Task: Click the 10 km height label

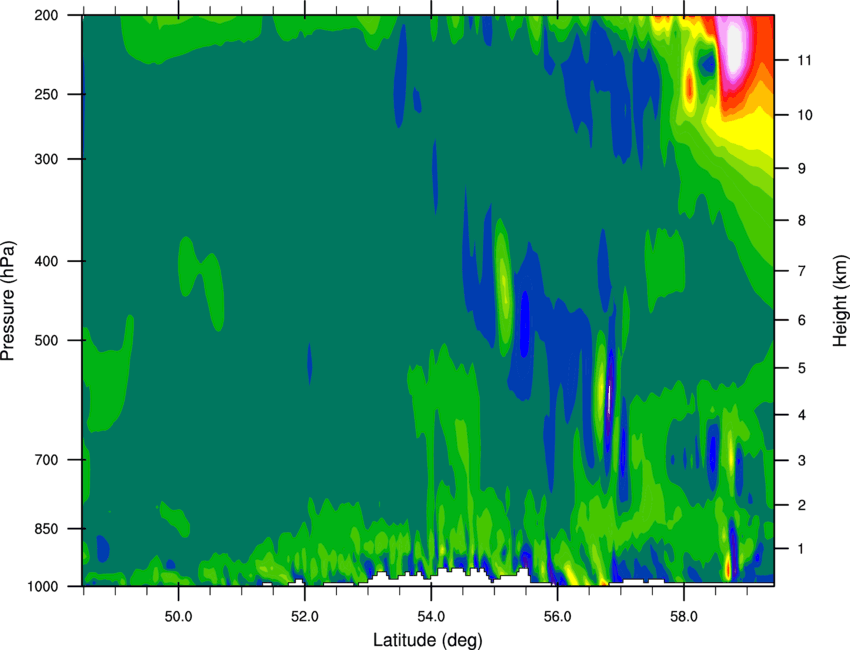Action: (x=804, y=115)
